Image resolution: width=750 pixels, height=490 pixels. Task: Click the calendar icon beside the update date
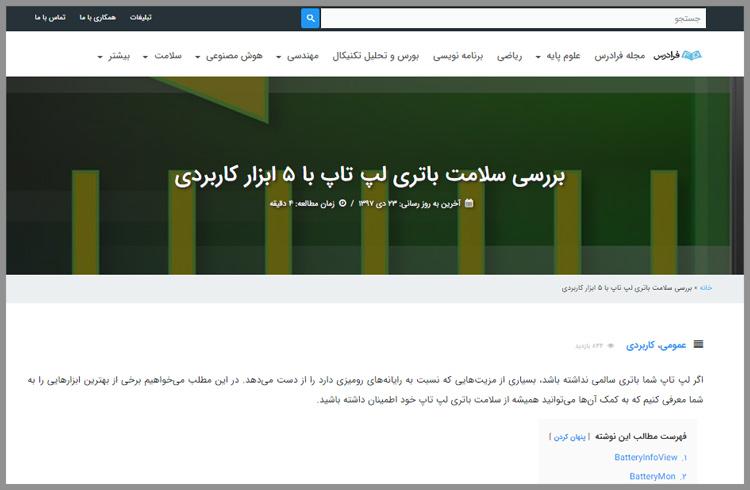(x=469, y=203)
